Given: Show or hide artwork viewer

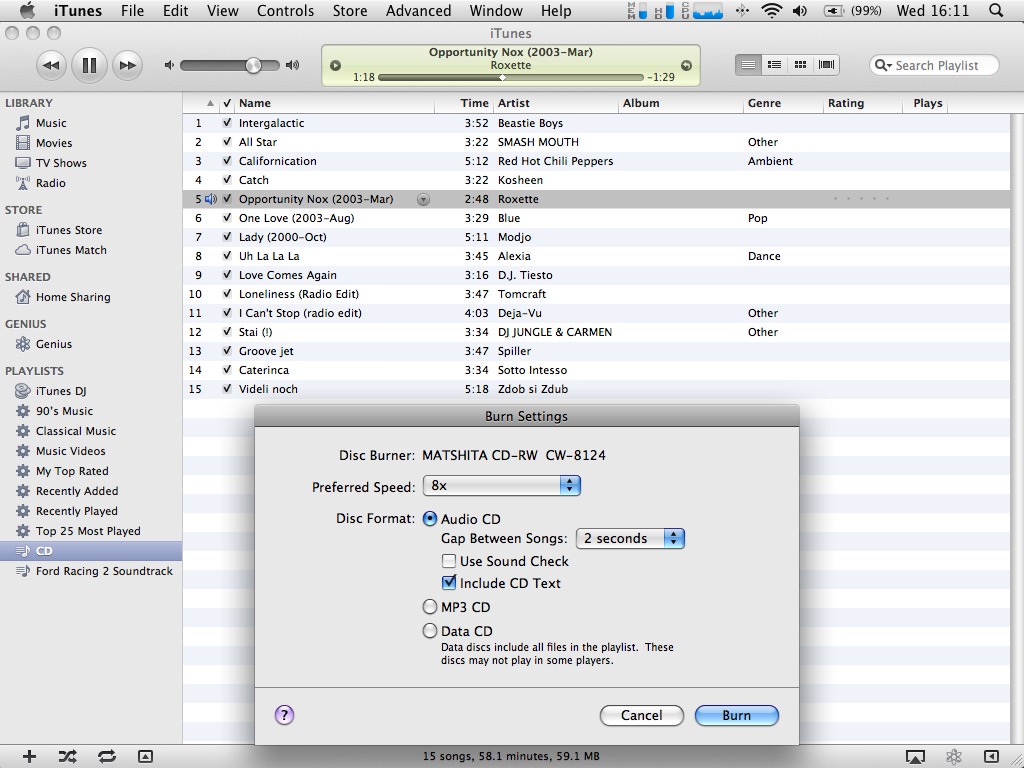Looking at the screenshot, I should click(145, 756).
